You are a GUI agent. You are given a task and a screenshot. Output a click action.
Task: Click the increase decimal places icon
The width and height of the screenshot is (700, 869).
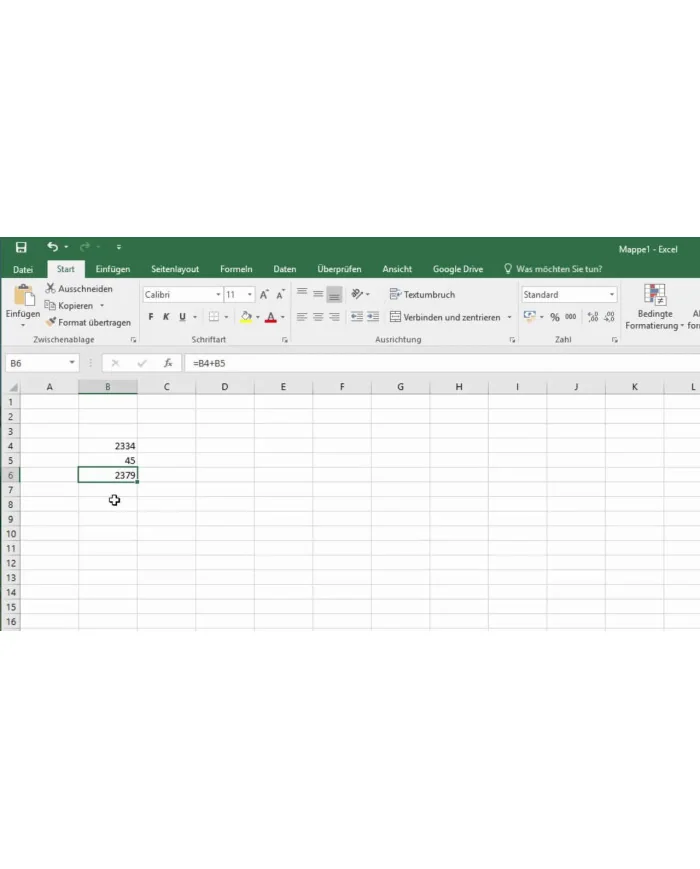click(592, 317)
